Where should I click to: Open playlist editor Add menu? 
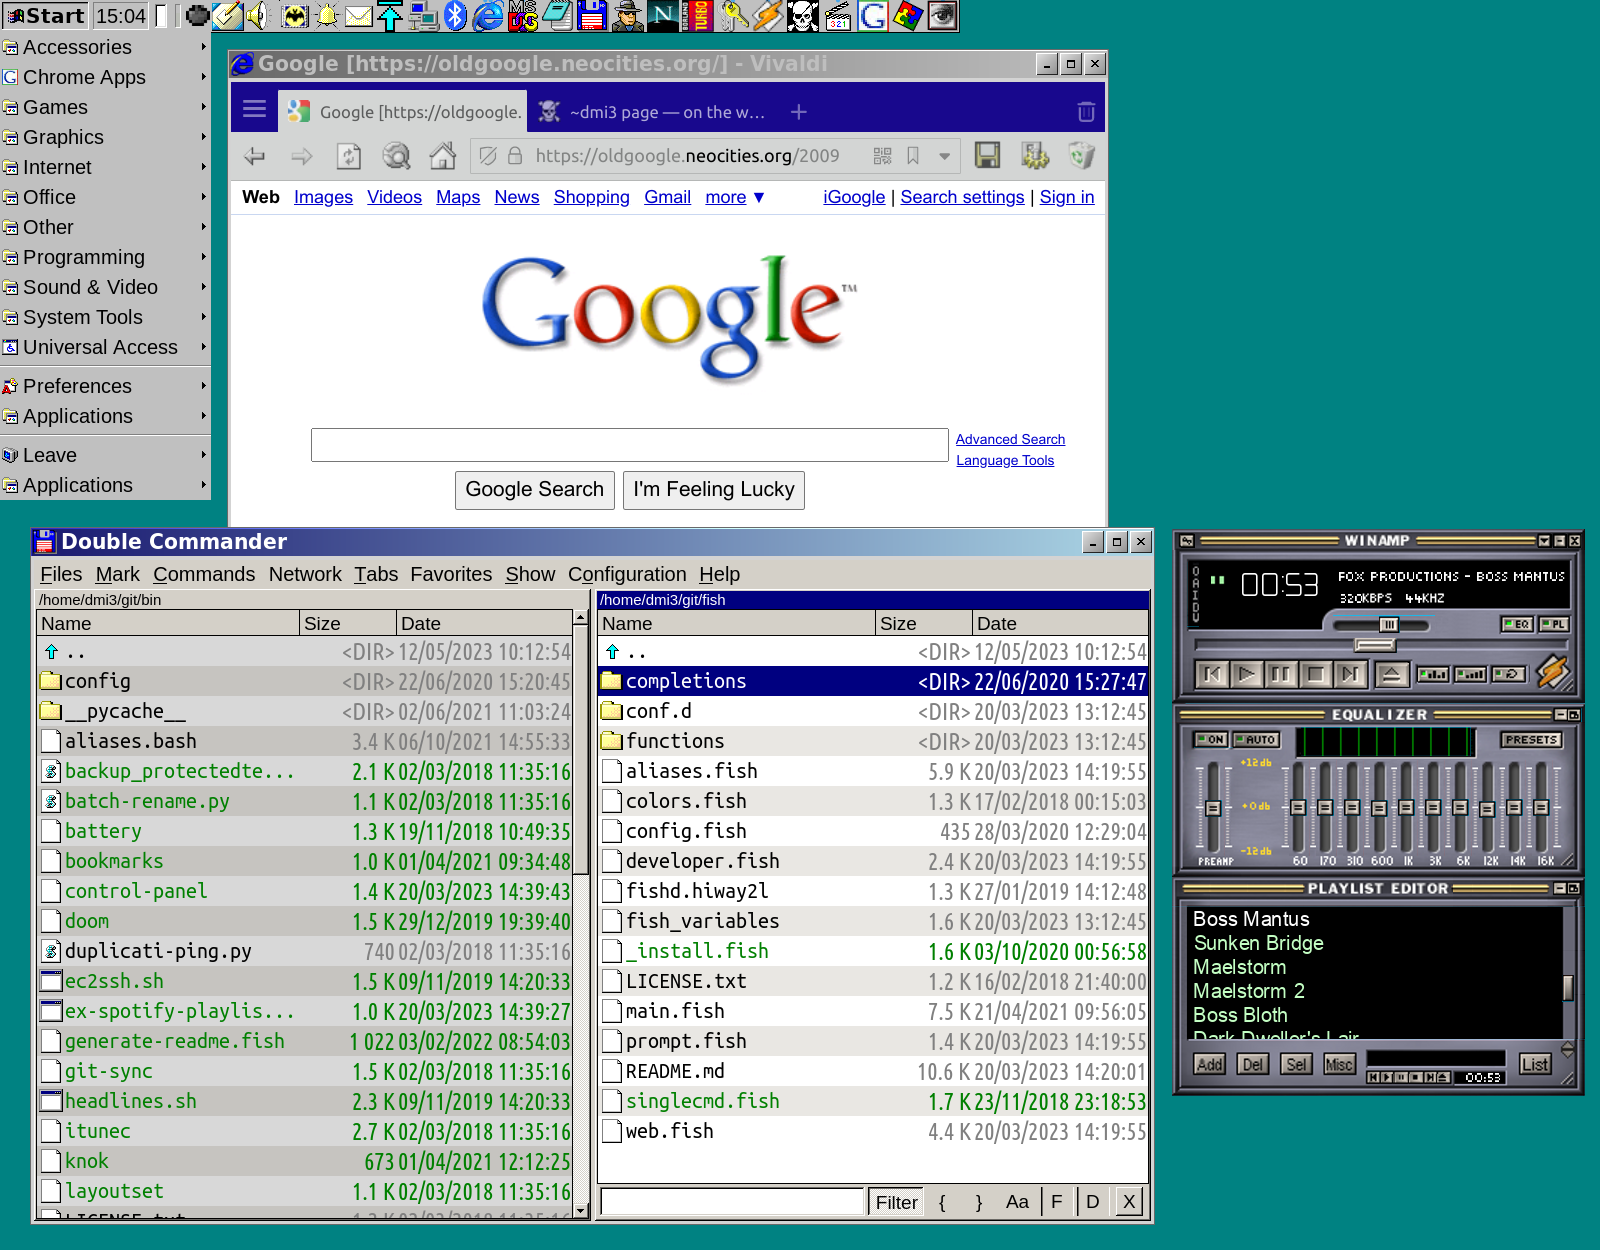[1209, 1064]
